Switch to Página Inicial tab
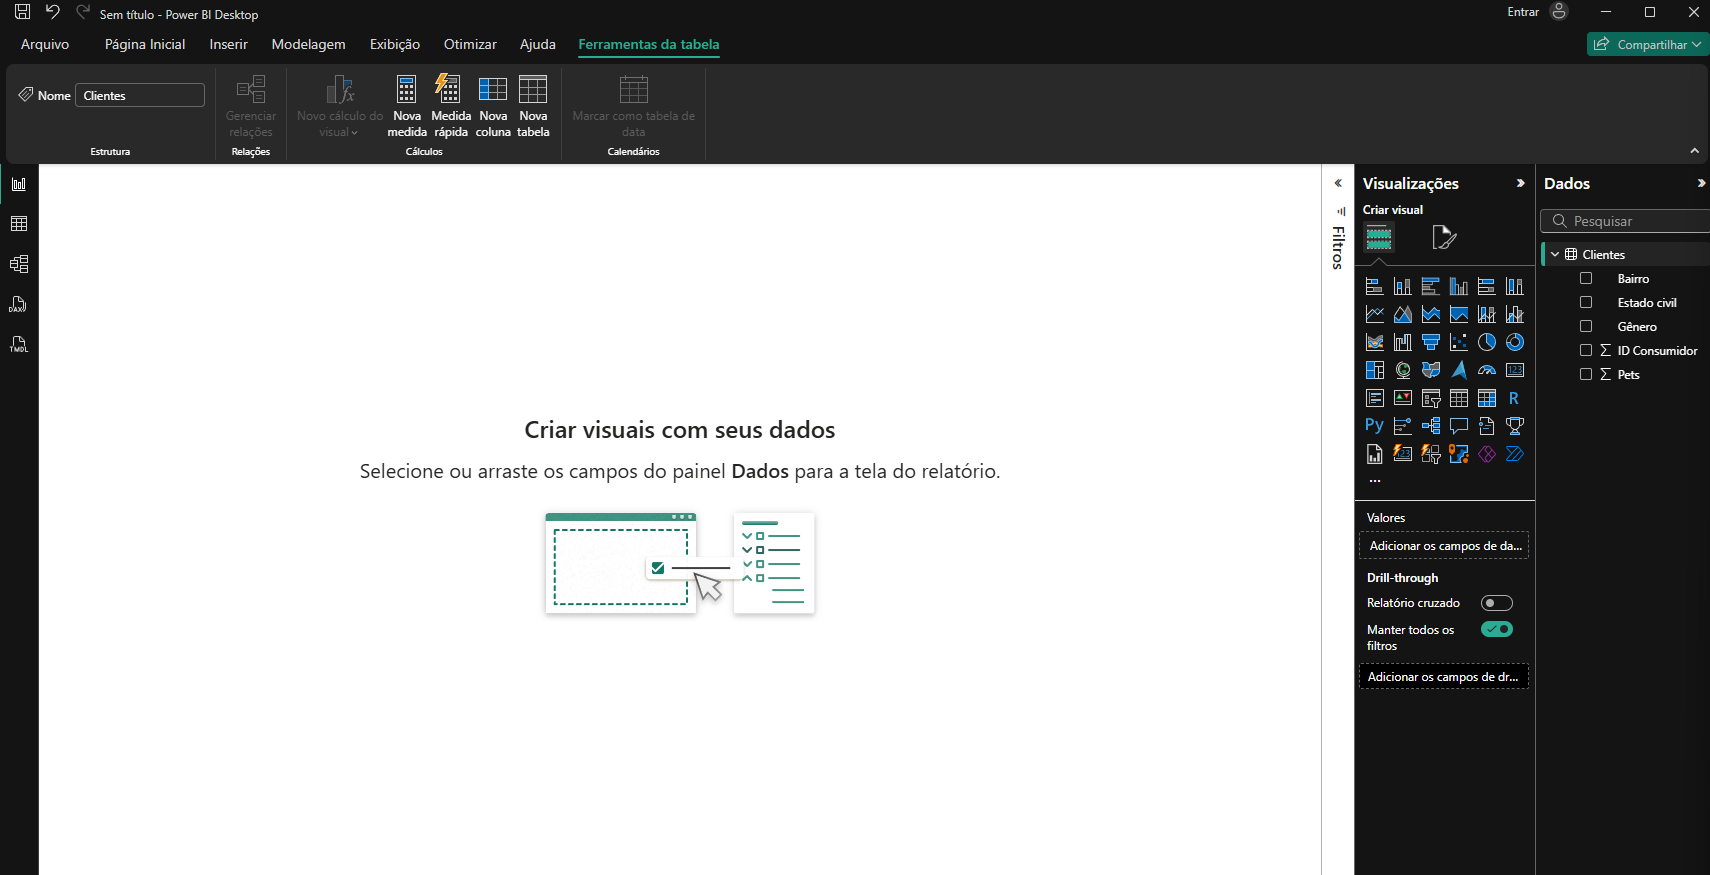 [x=145, y=45]
